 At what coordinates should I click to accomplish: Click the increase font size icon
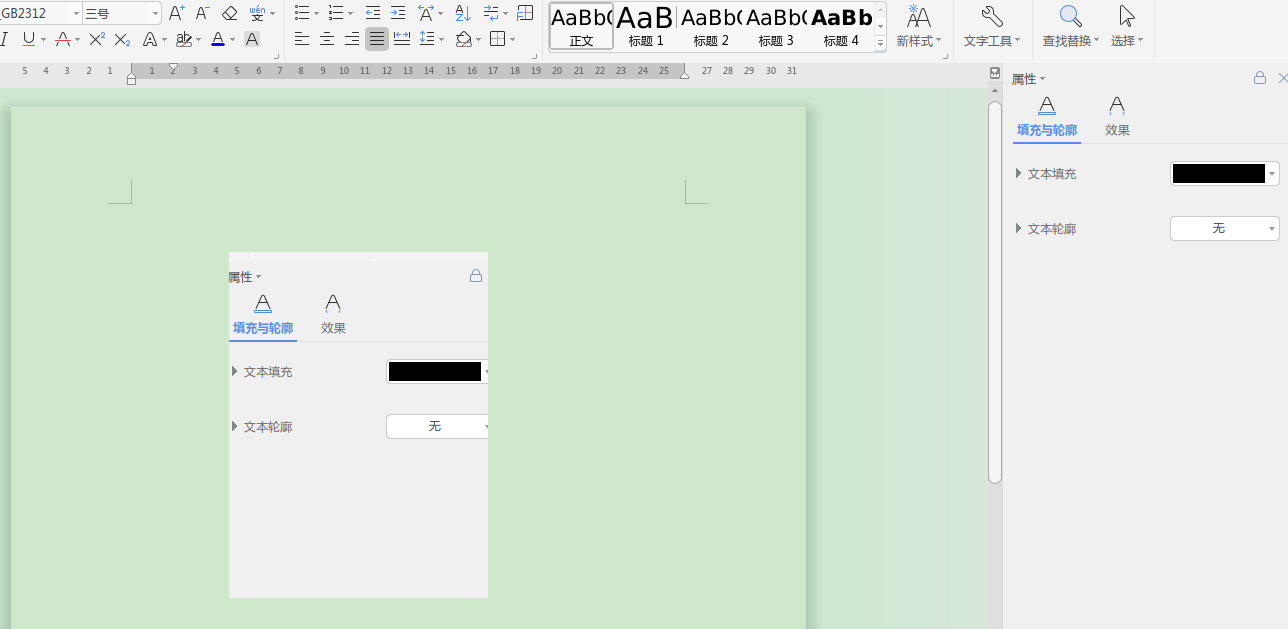176,13
